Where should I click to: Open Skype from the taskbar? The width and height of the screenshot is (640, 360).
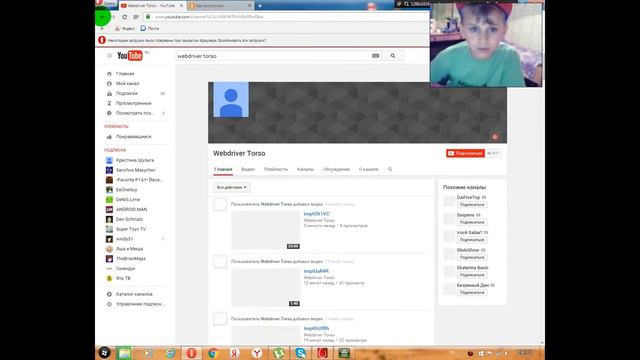point(300,353)
